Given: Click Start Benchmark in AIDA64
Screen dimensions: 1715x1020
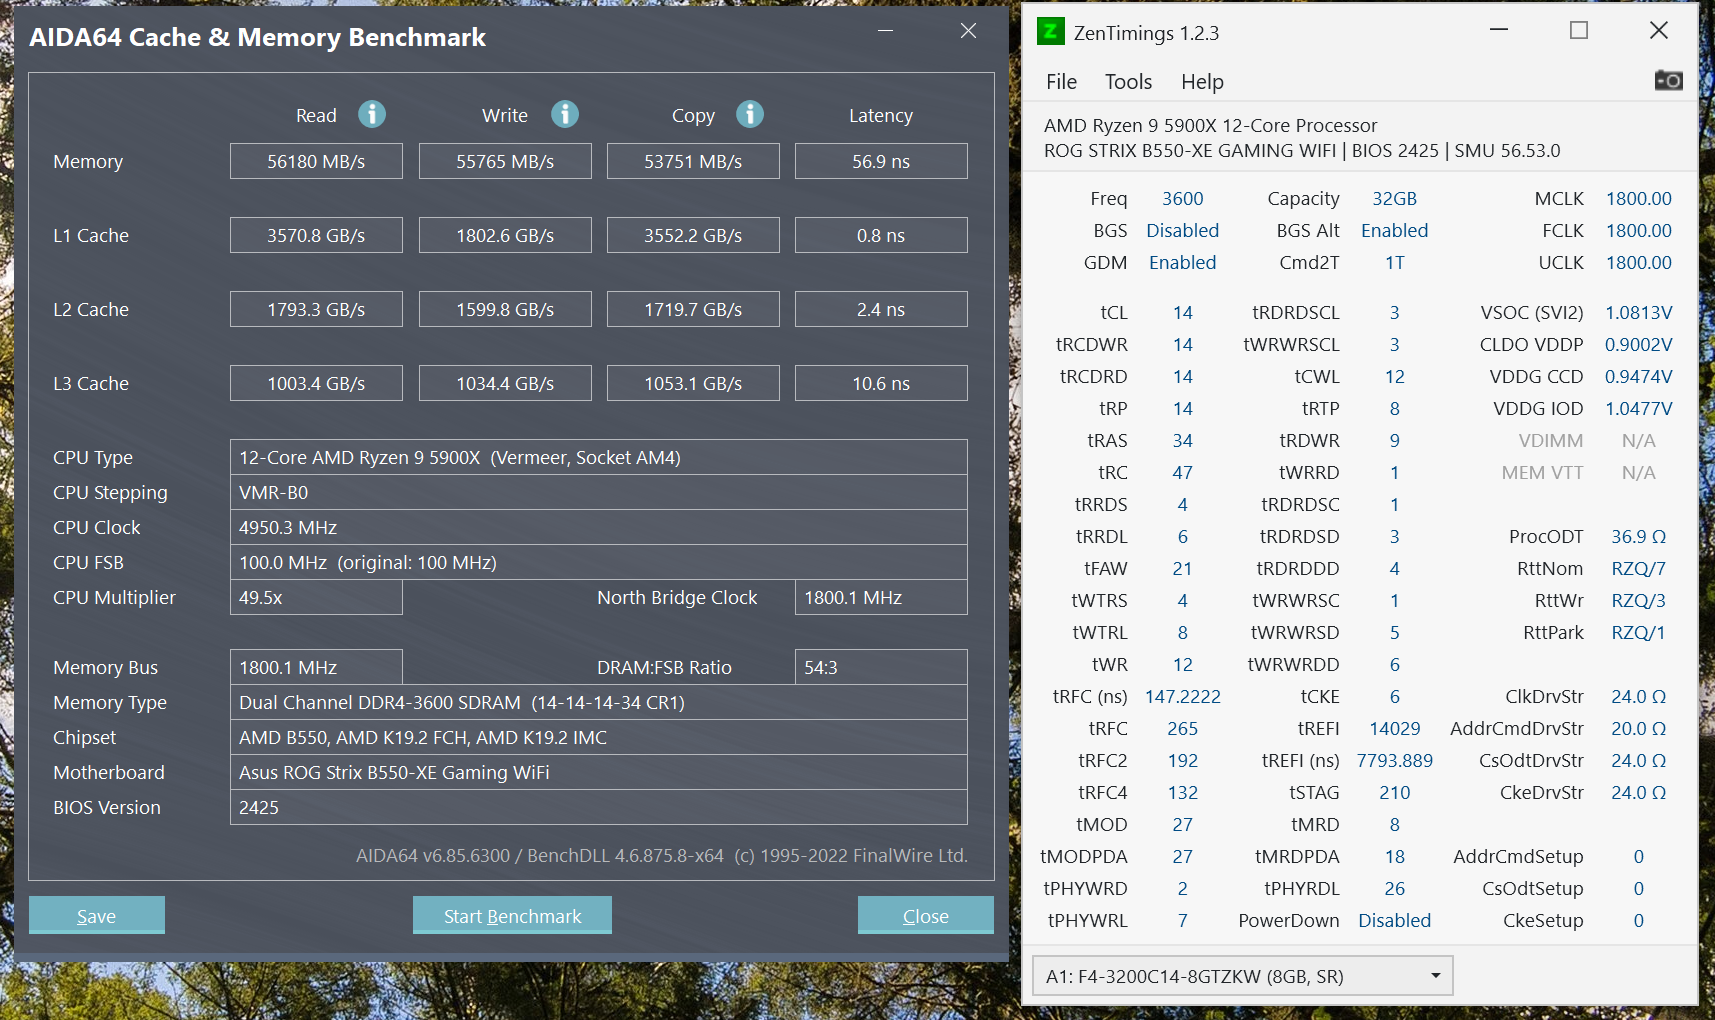Looking at the screenshot, I should pos(512,915).
